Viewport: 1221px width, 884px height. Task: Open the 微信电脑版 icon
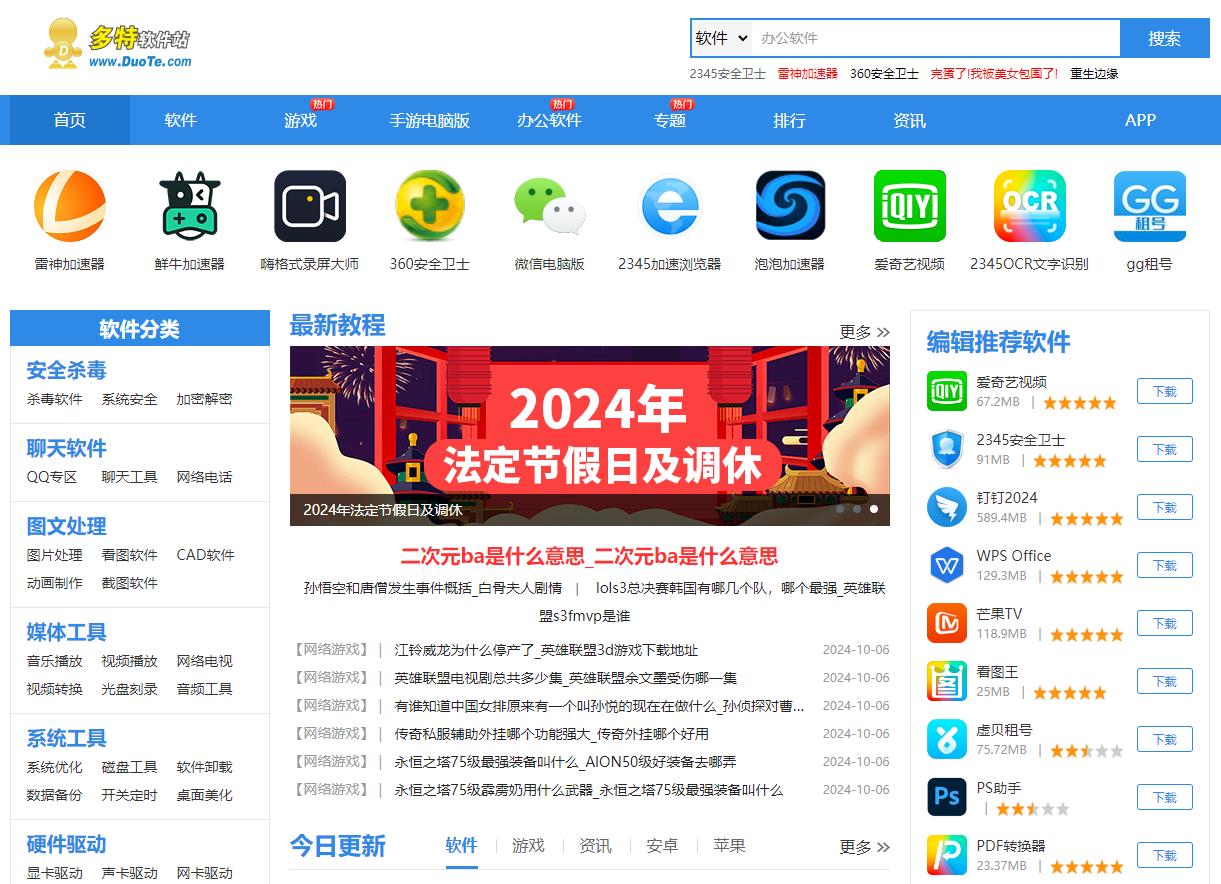[550, 206]
